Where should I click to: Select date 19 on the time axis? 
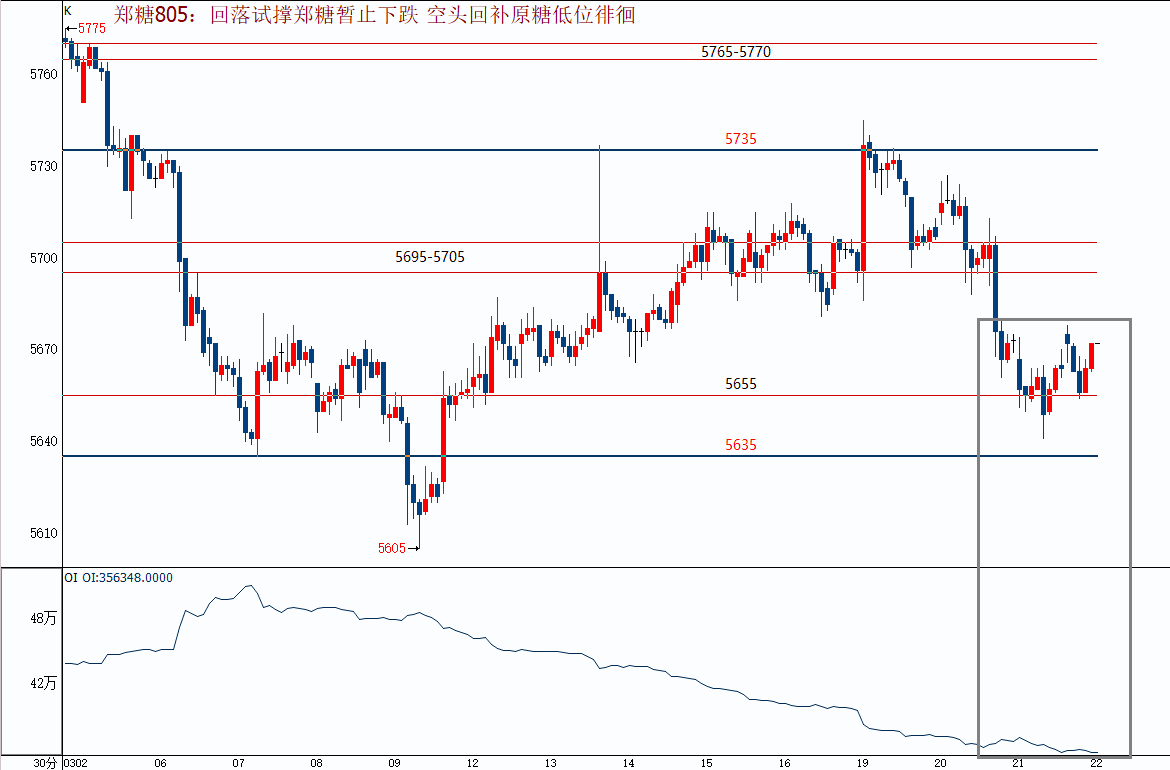[x=862, y=763]
